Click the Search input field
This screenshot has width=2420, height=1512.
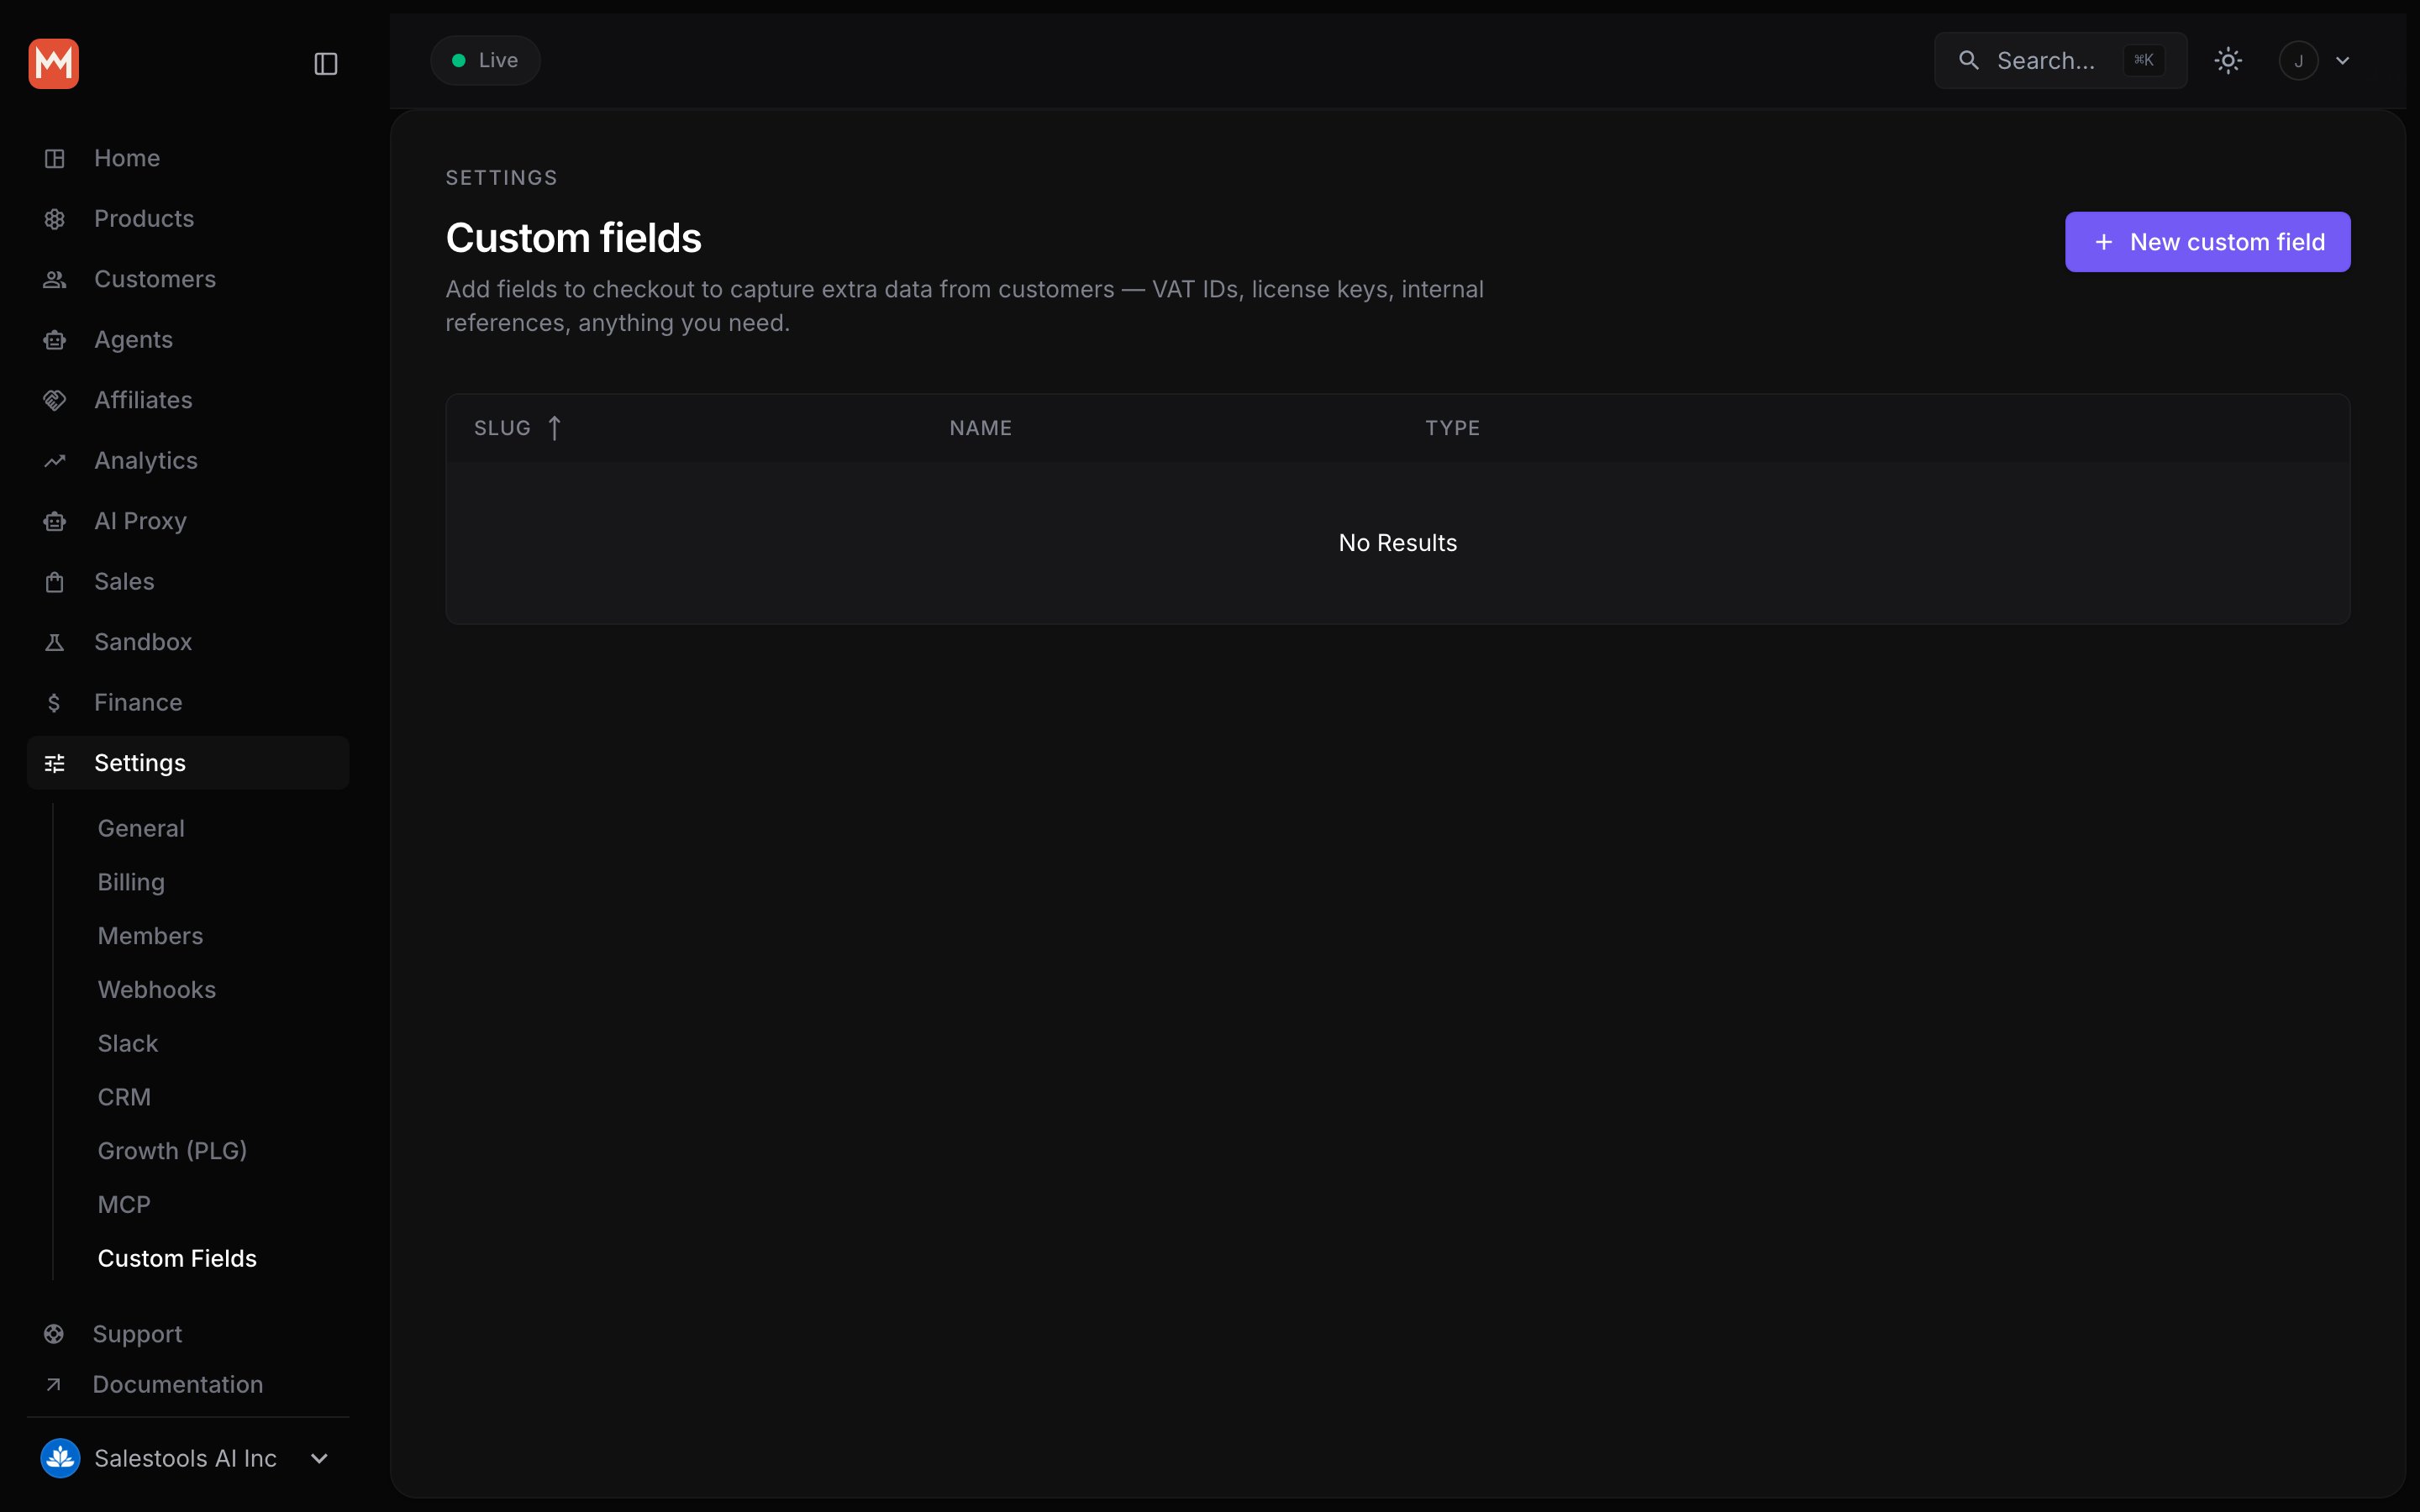pyautogui.click(x=2061, y=61)
